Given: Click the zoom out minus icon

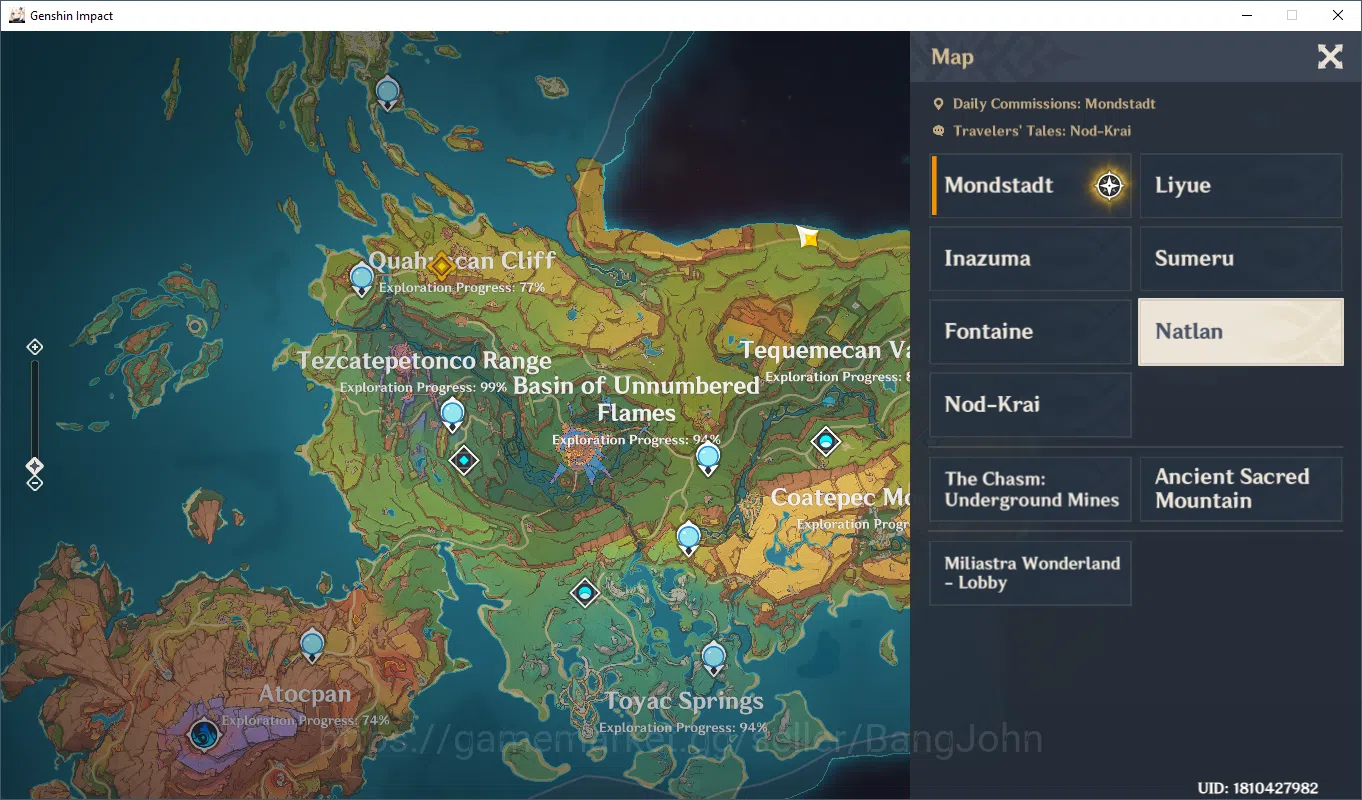Looking at the screenshot, I should point(35,484).
